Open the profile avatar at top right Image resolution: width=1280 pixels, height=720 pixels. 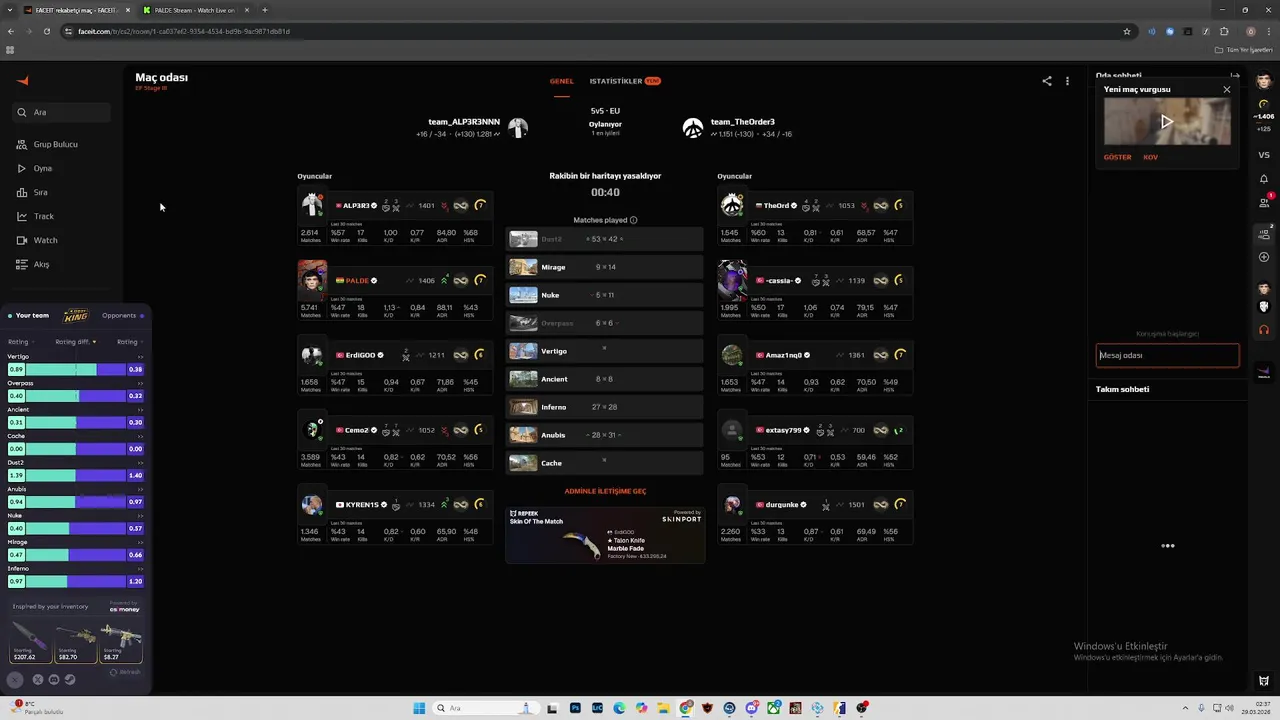pos(1264,82)
